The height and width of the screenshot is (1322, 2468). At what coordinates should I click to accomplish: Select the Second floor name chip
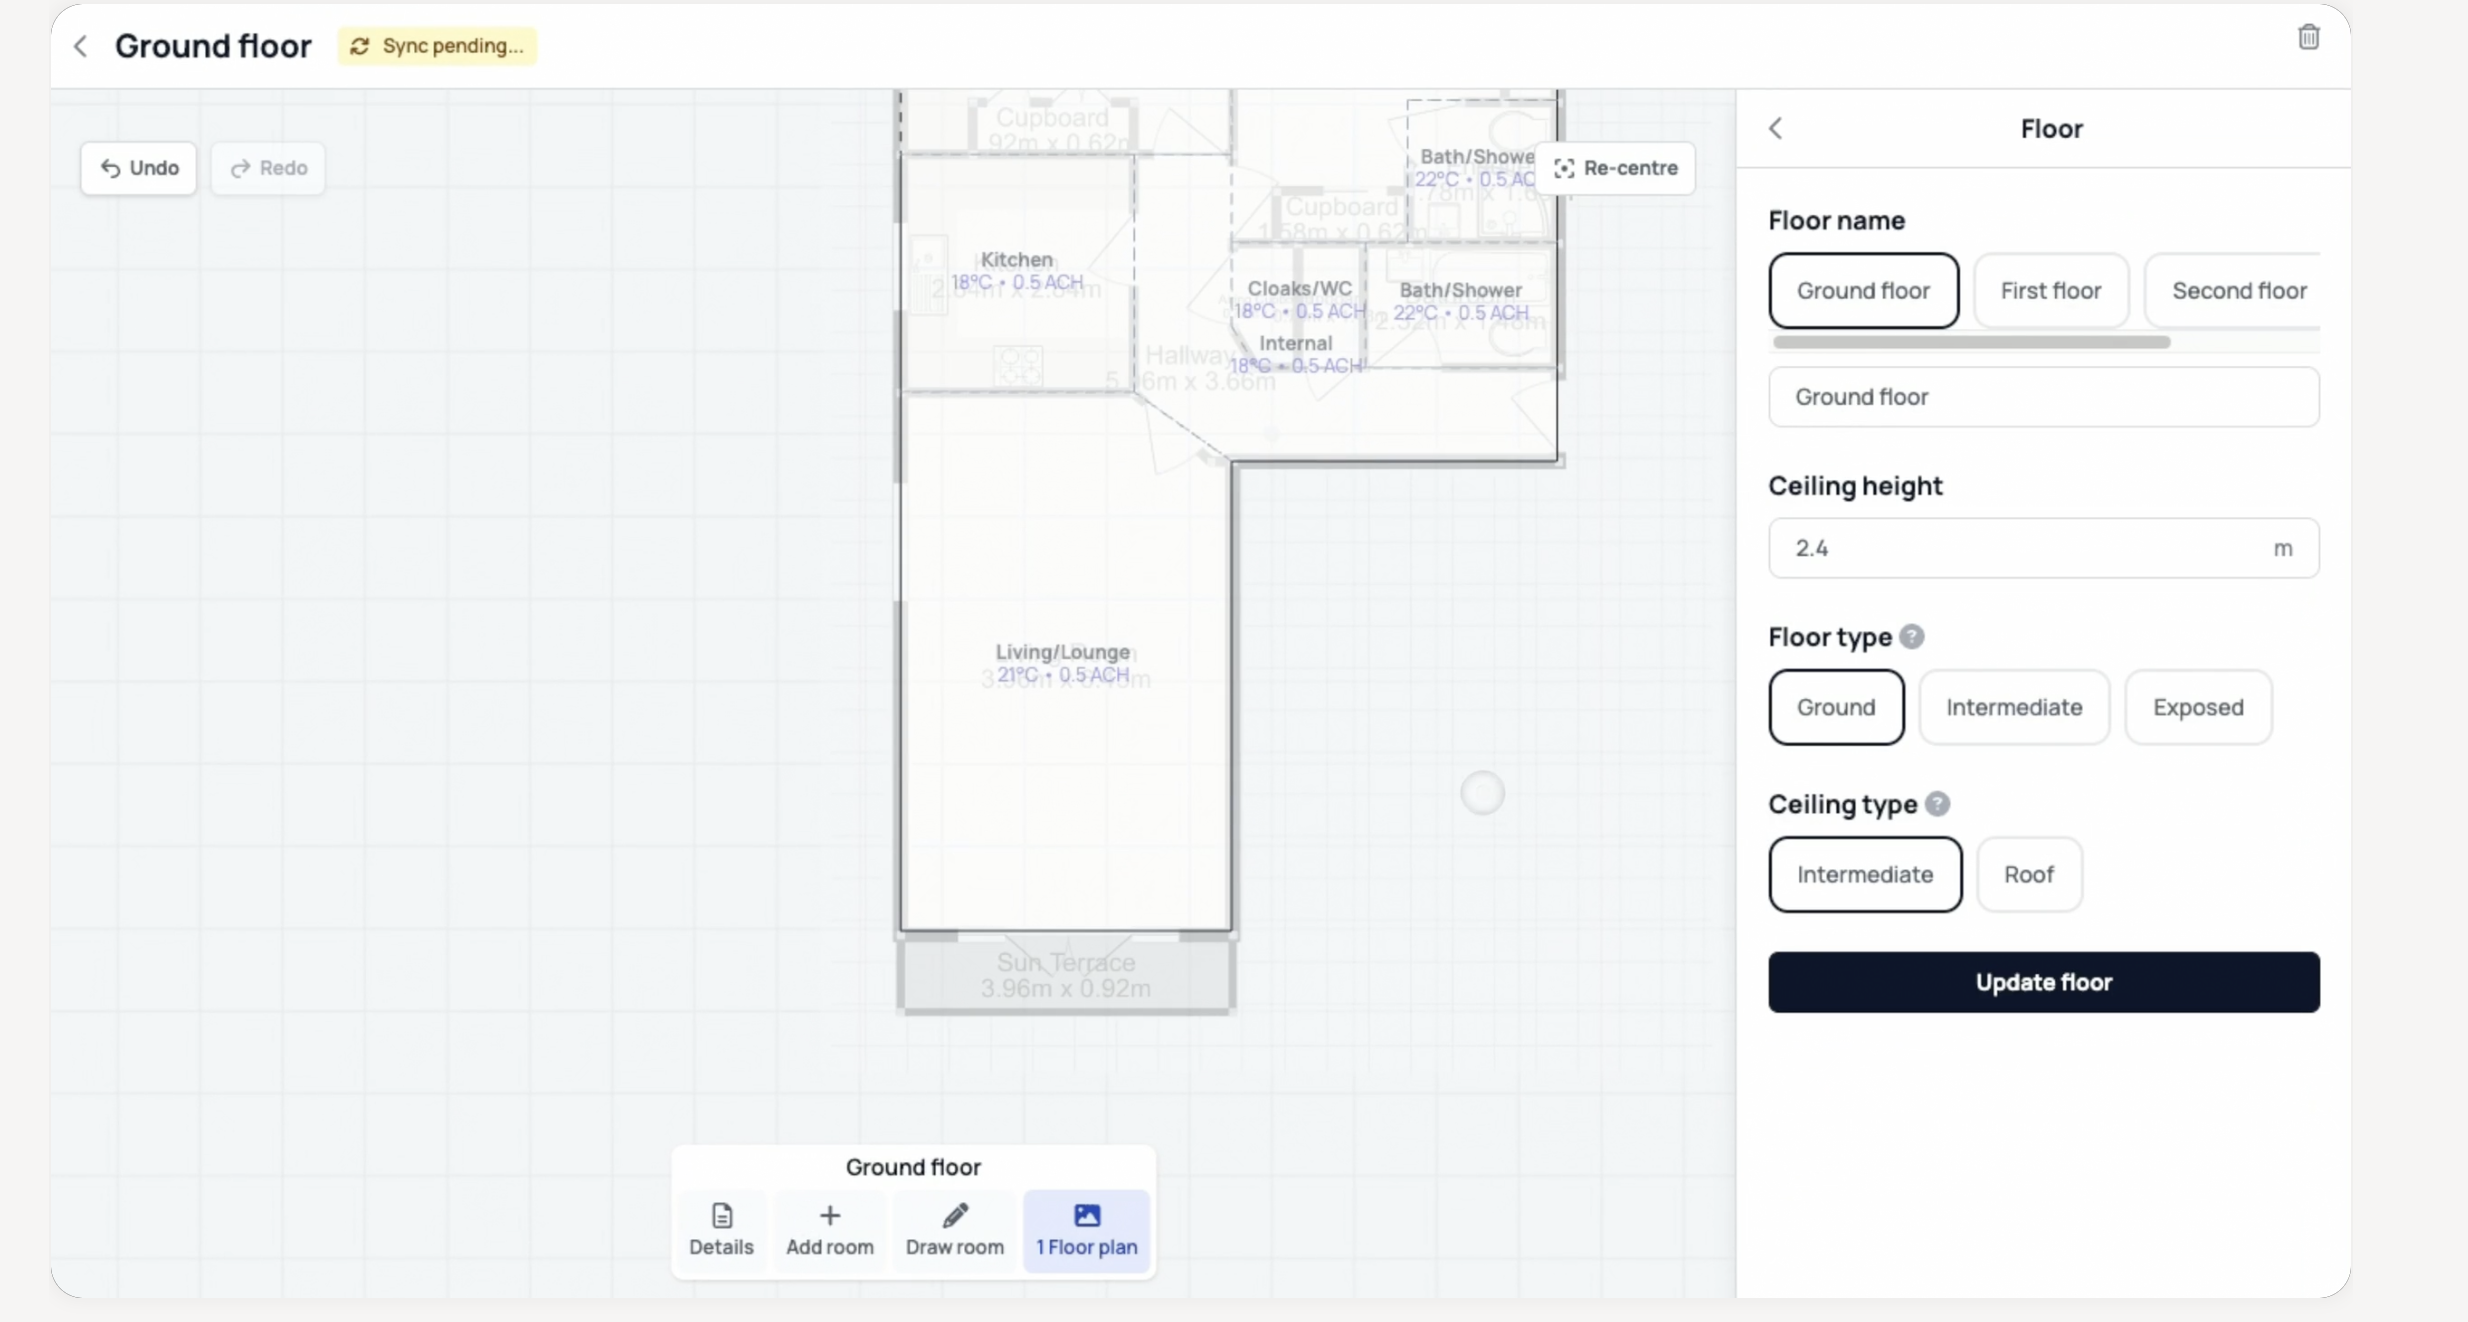[x=2238, y=291]
